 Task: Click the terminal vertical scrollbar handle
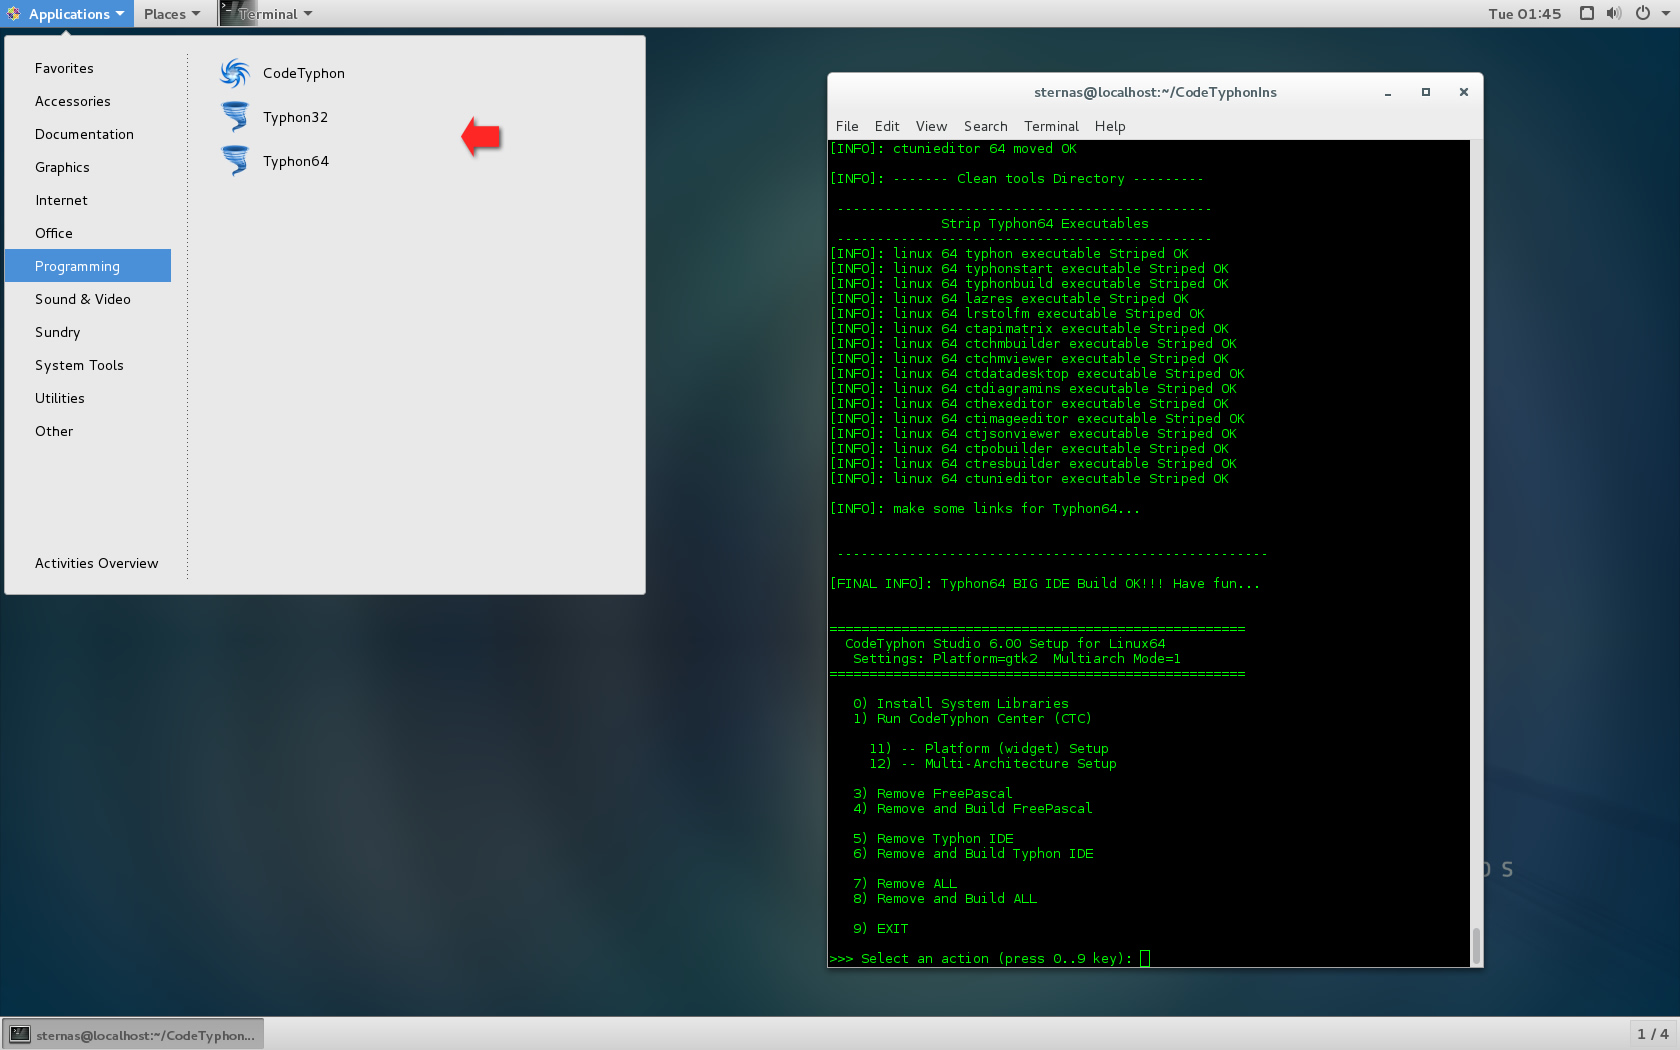pos(1476,945)
